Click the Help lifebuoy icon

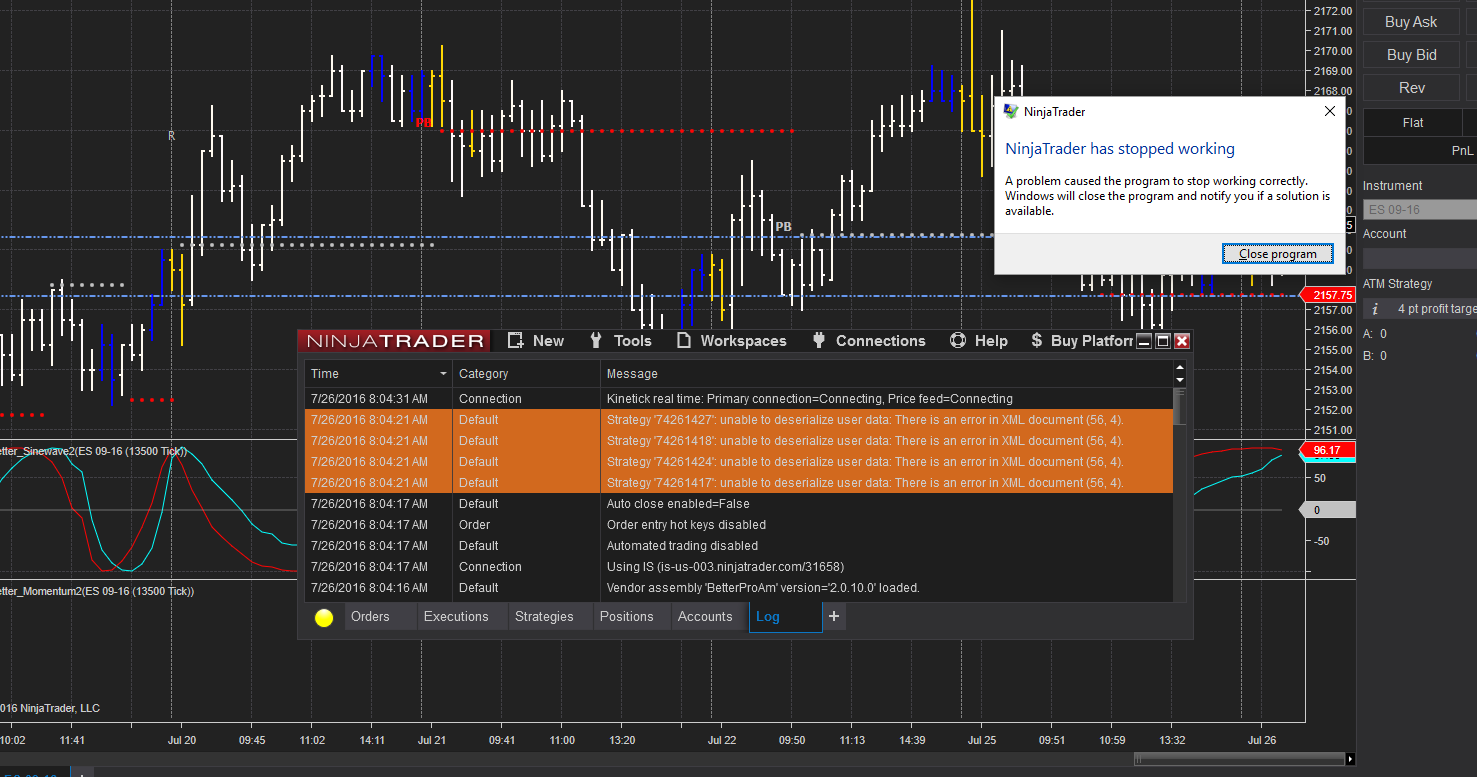[957, 341]
